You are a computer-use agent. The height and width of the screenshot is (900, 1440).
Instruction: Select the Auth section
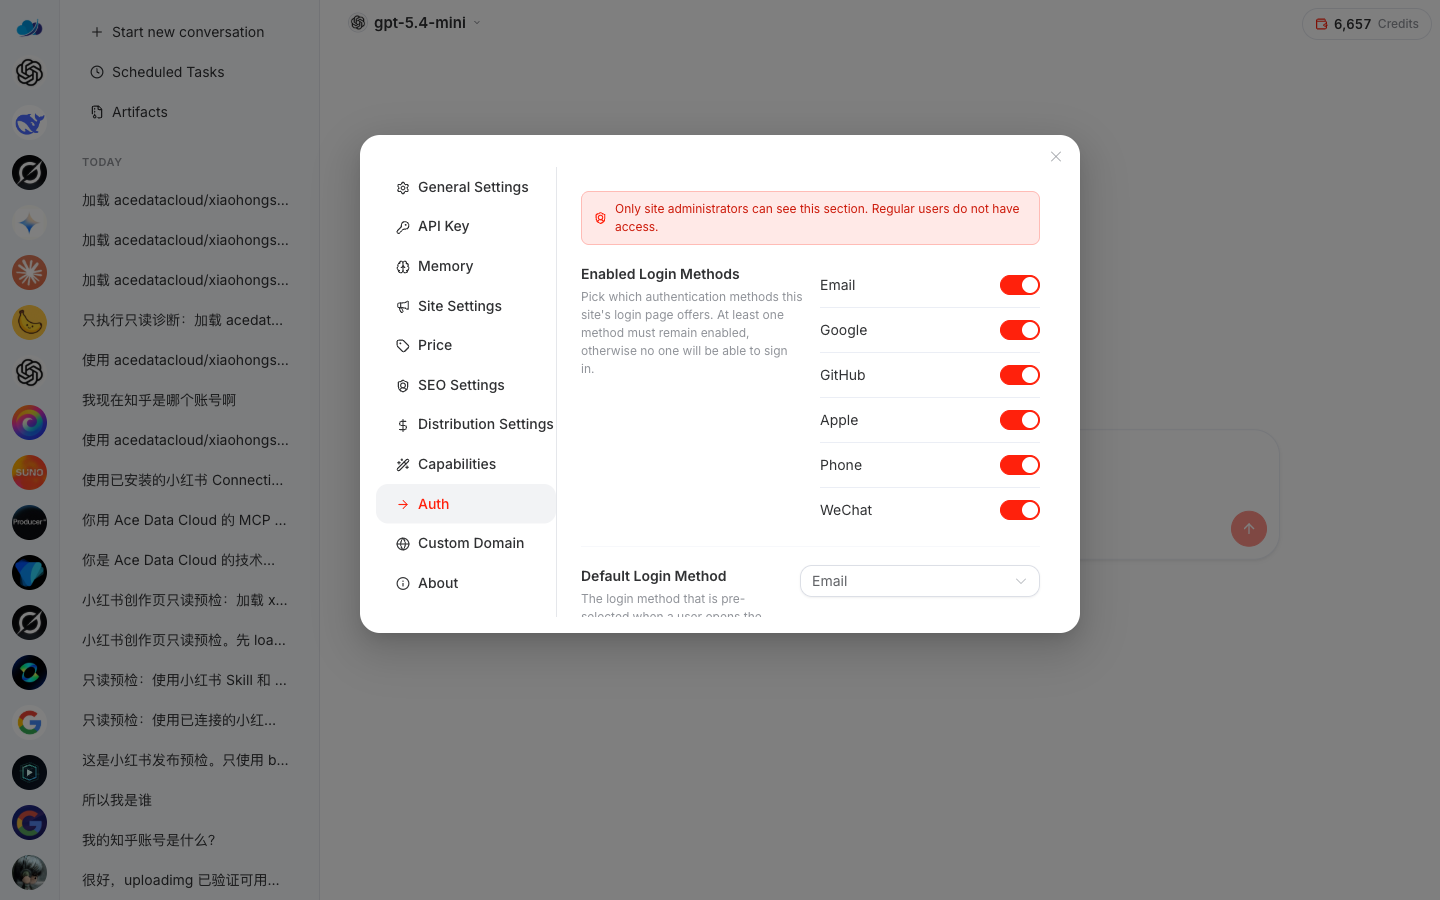pos(466,504)
